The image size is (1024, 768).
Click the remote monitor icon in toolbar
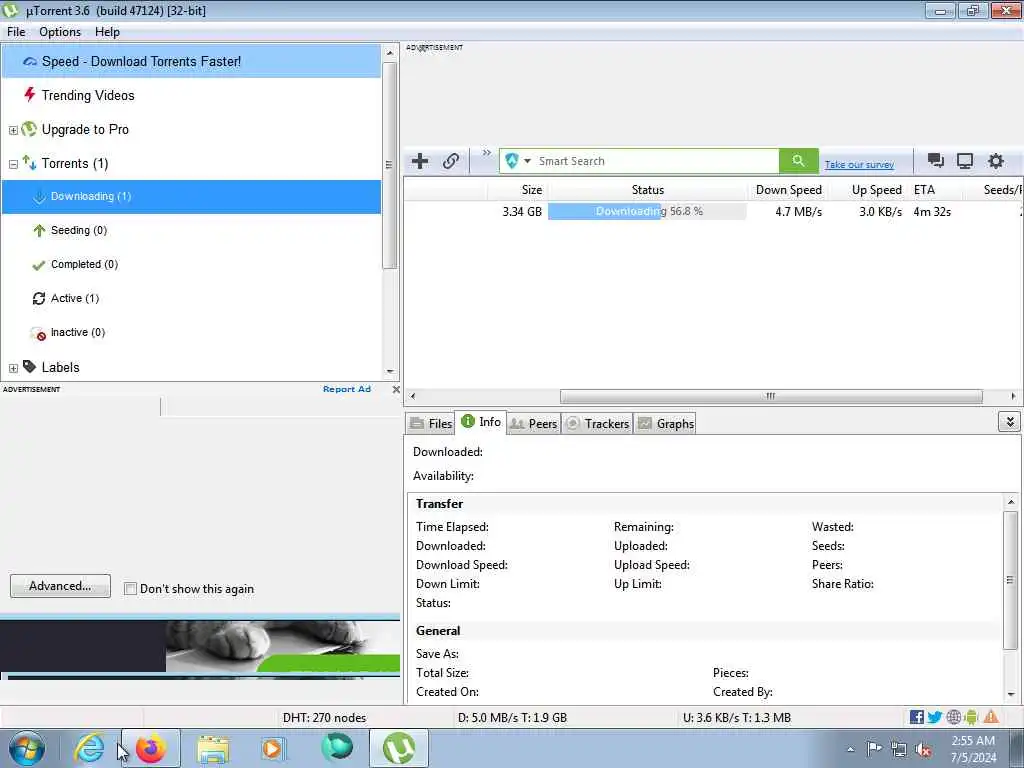coord(965,161)
